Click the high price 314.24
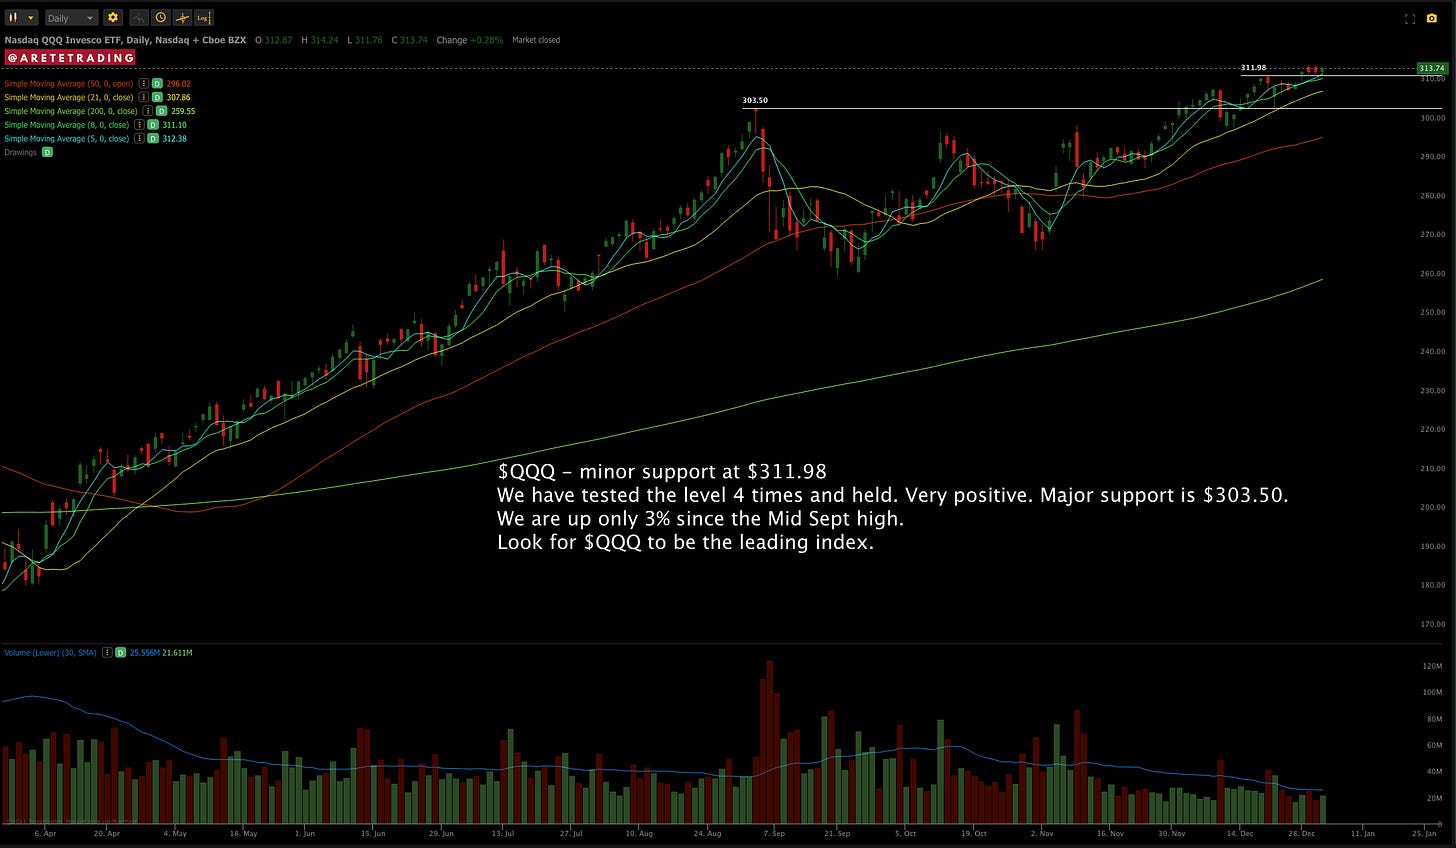 tap(324, 40)
